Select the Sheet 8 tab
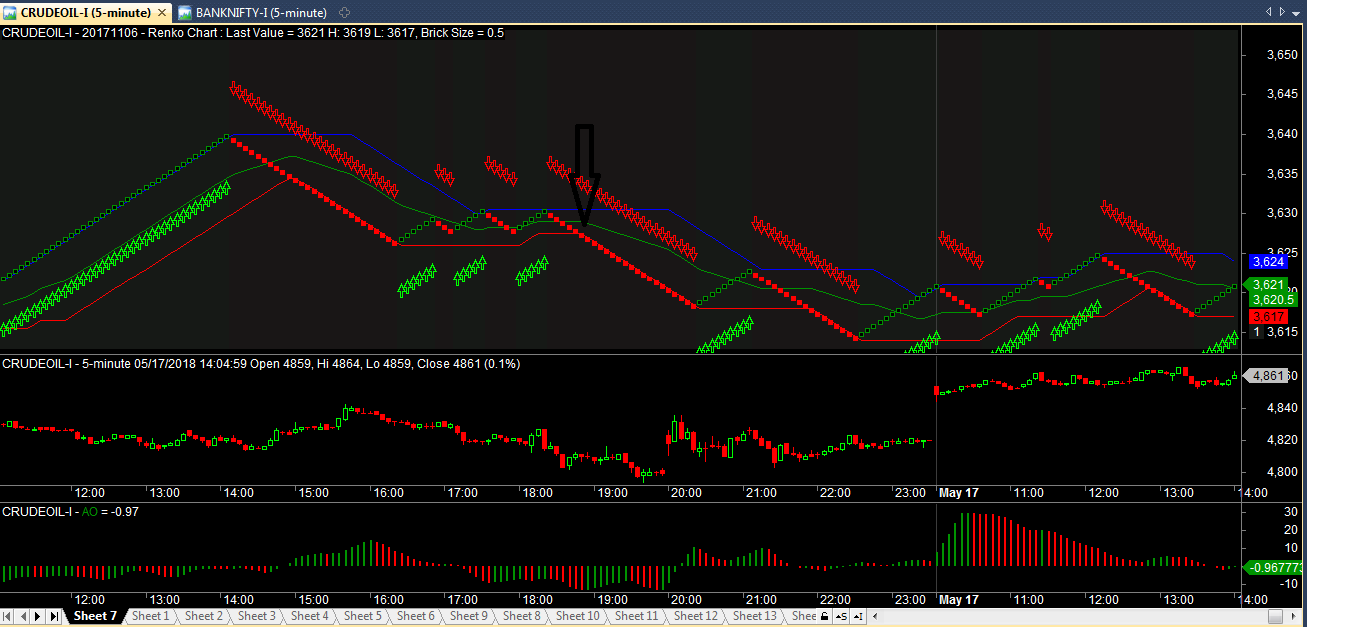This screenshot has height=627, width=1360. [x=522, y=616]
